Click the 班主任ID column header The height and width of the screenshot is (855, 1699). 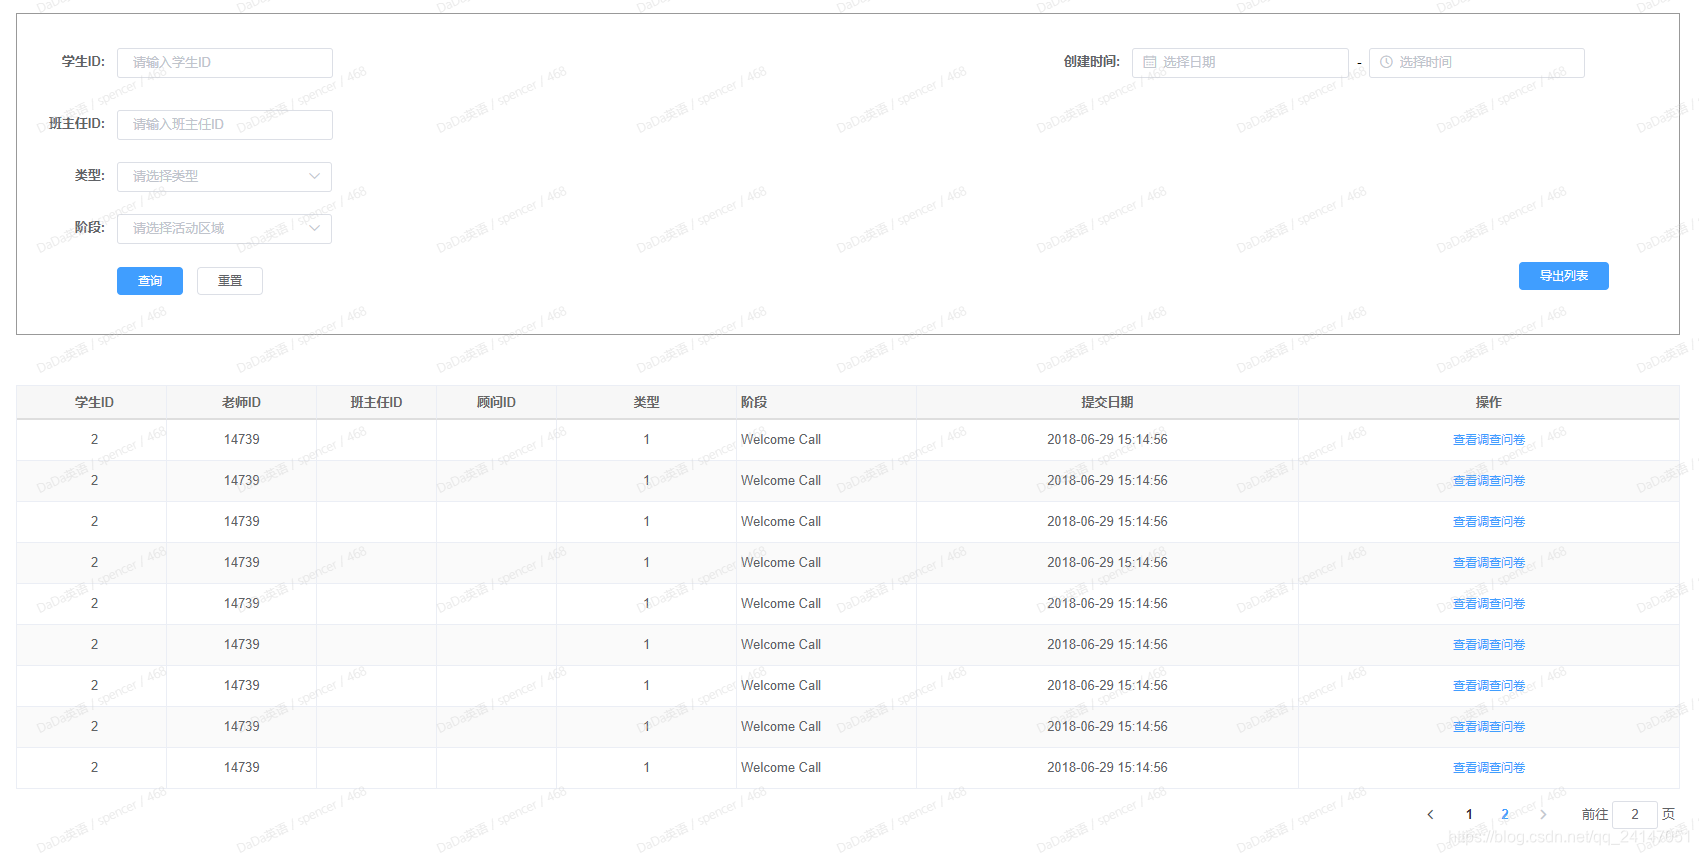coord(376,402)
